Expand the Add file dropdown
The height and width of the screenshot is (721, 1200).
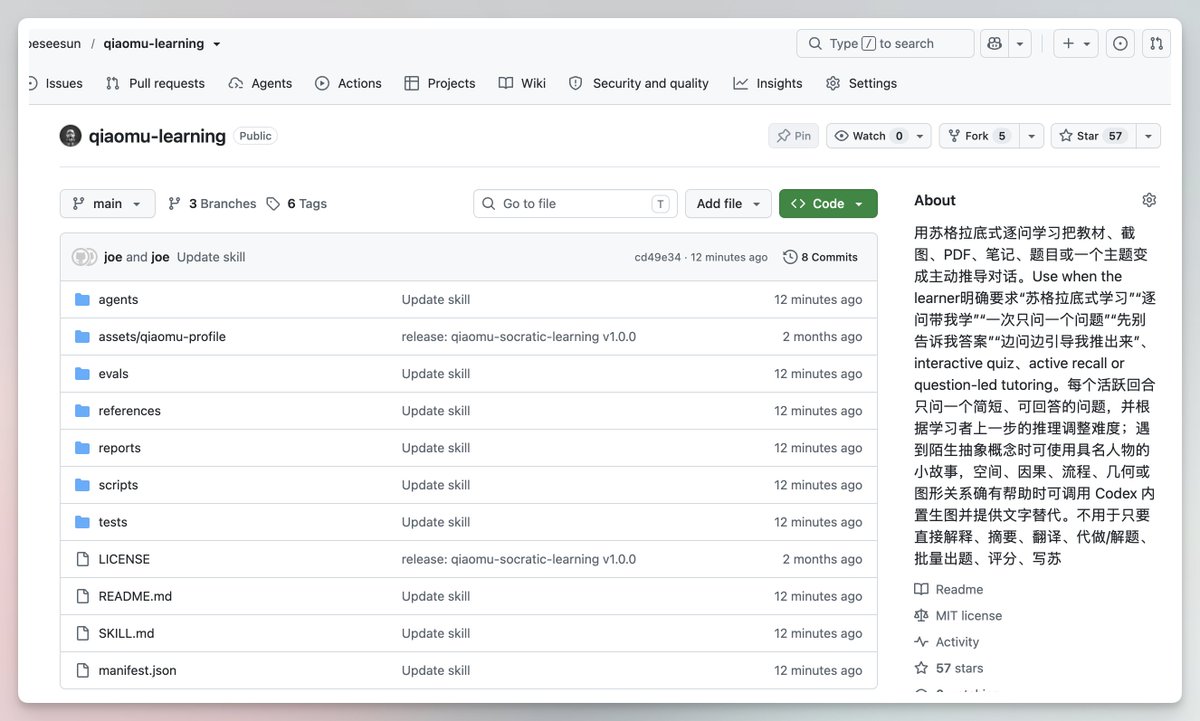[728, 203]
